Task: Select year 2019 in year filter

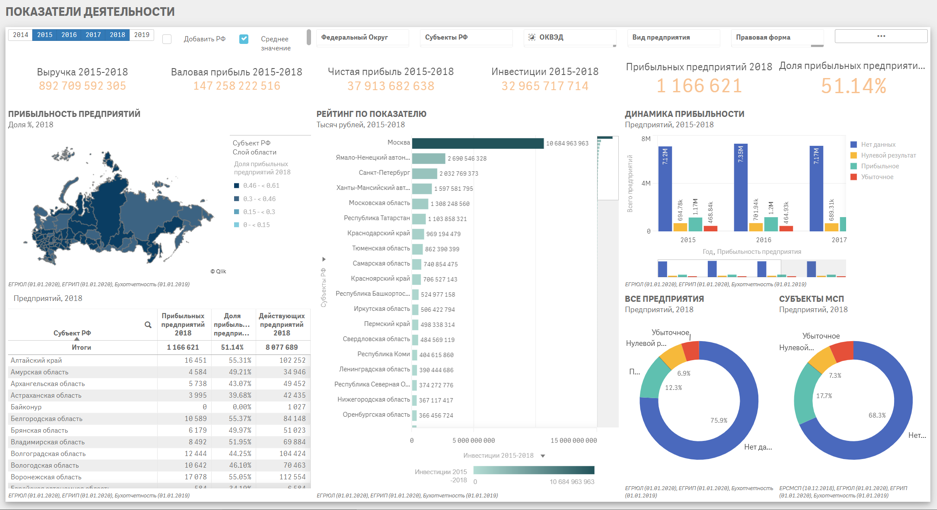Action: click(142, 35)
